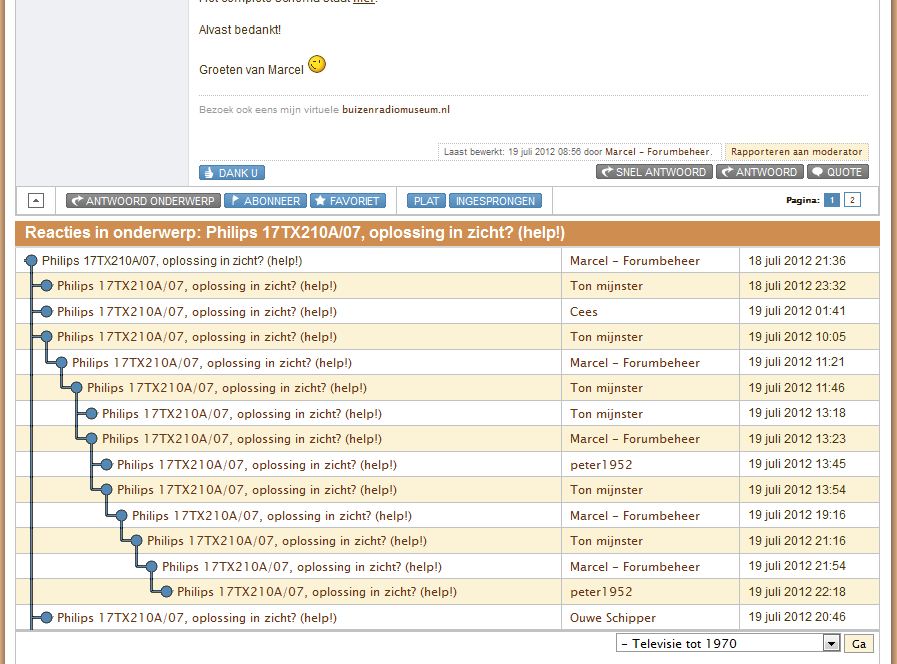Click date '19 juli 2012 20:46'
This screenshot has height=664, width=897.
coord(797,617)
